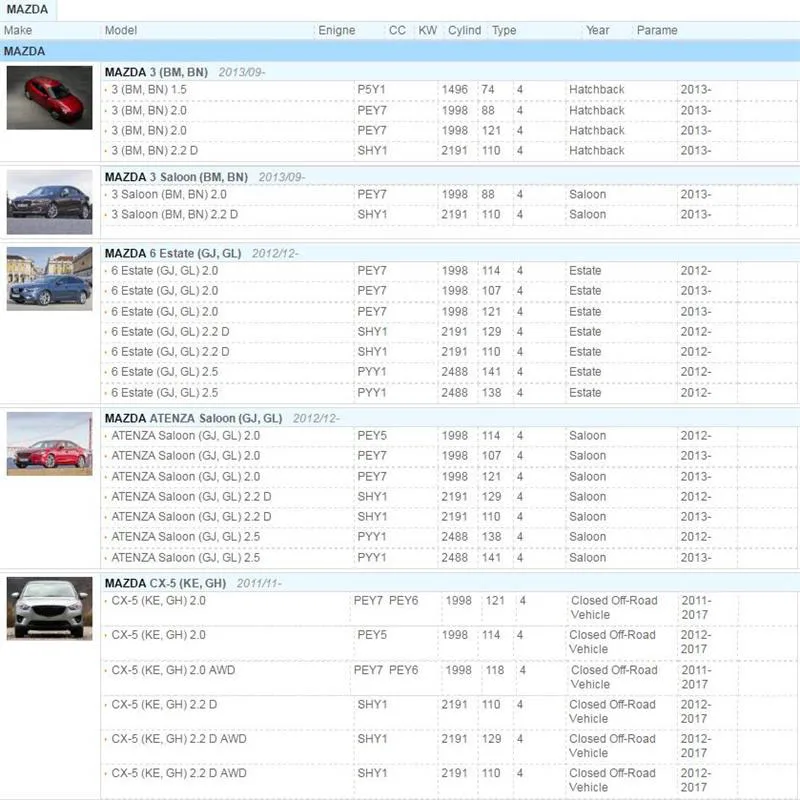800x800 pixels.
Task: Select ATENZA Saloon 2.0 row with 107 KW
Action: 449,457
